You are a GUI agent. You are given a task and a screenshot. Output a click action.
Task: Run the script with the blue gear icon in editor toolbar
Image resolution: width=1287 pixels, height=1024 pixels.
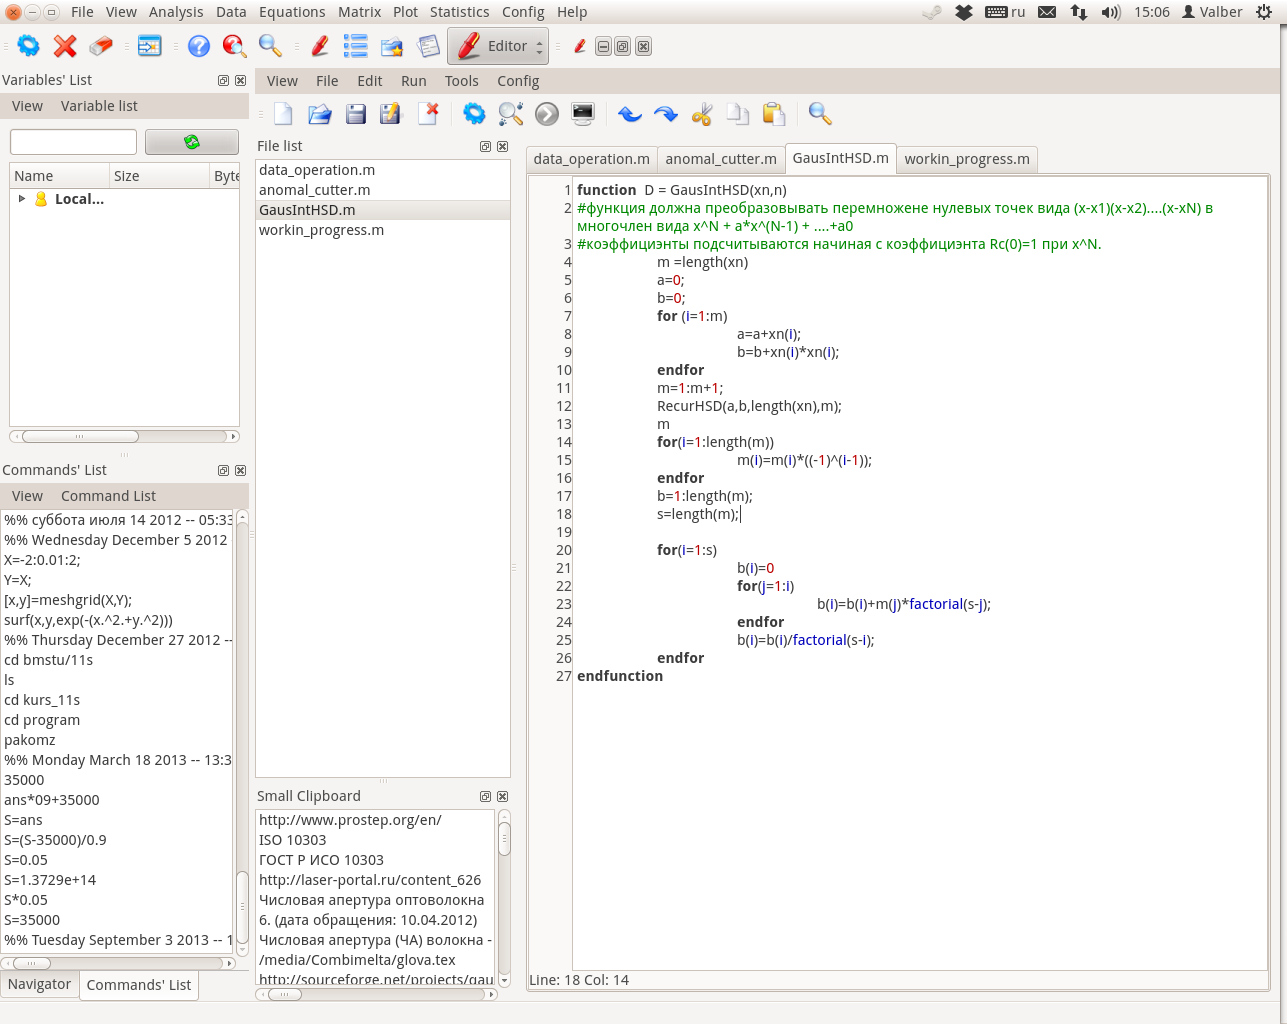click(474, 114)
